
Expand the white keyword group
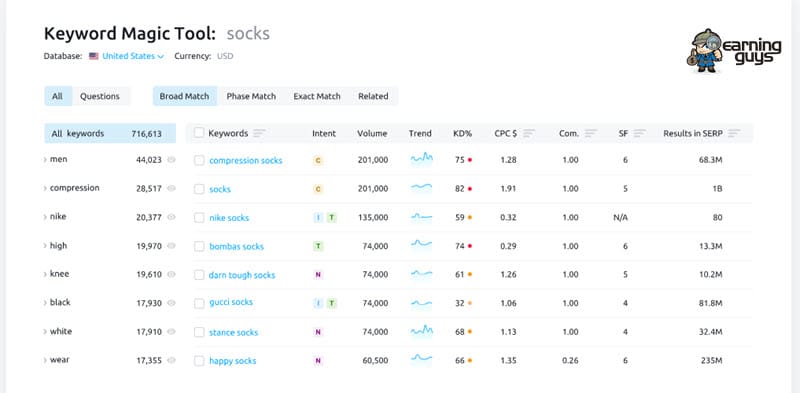pyautogui.click(x=45, y=332)
